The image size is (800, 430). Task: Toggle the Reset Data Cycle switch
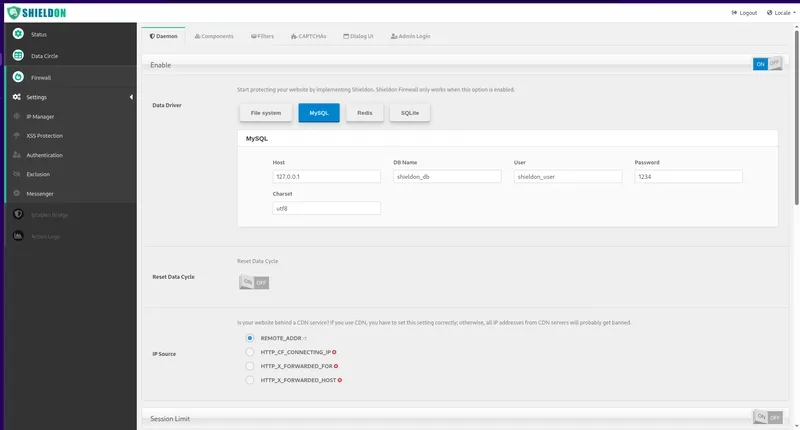pos(254,282)
